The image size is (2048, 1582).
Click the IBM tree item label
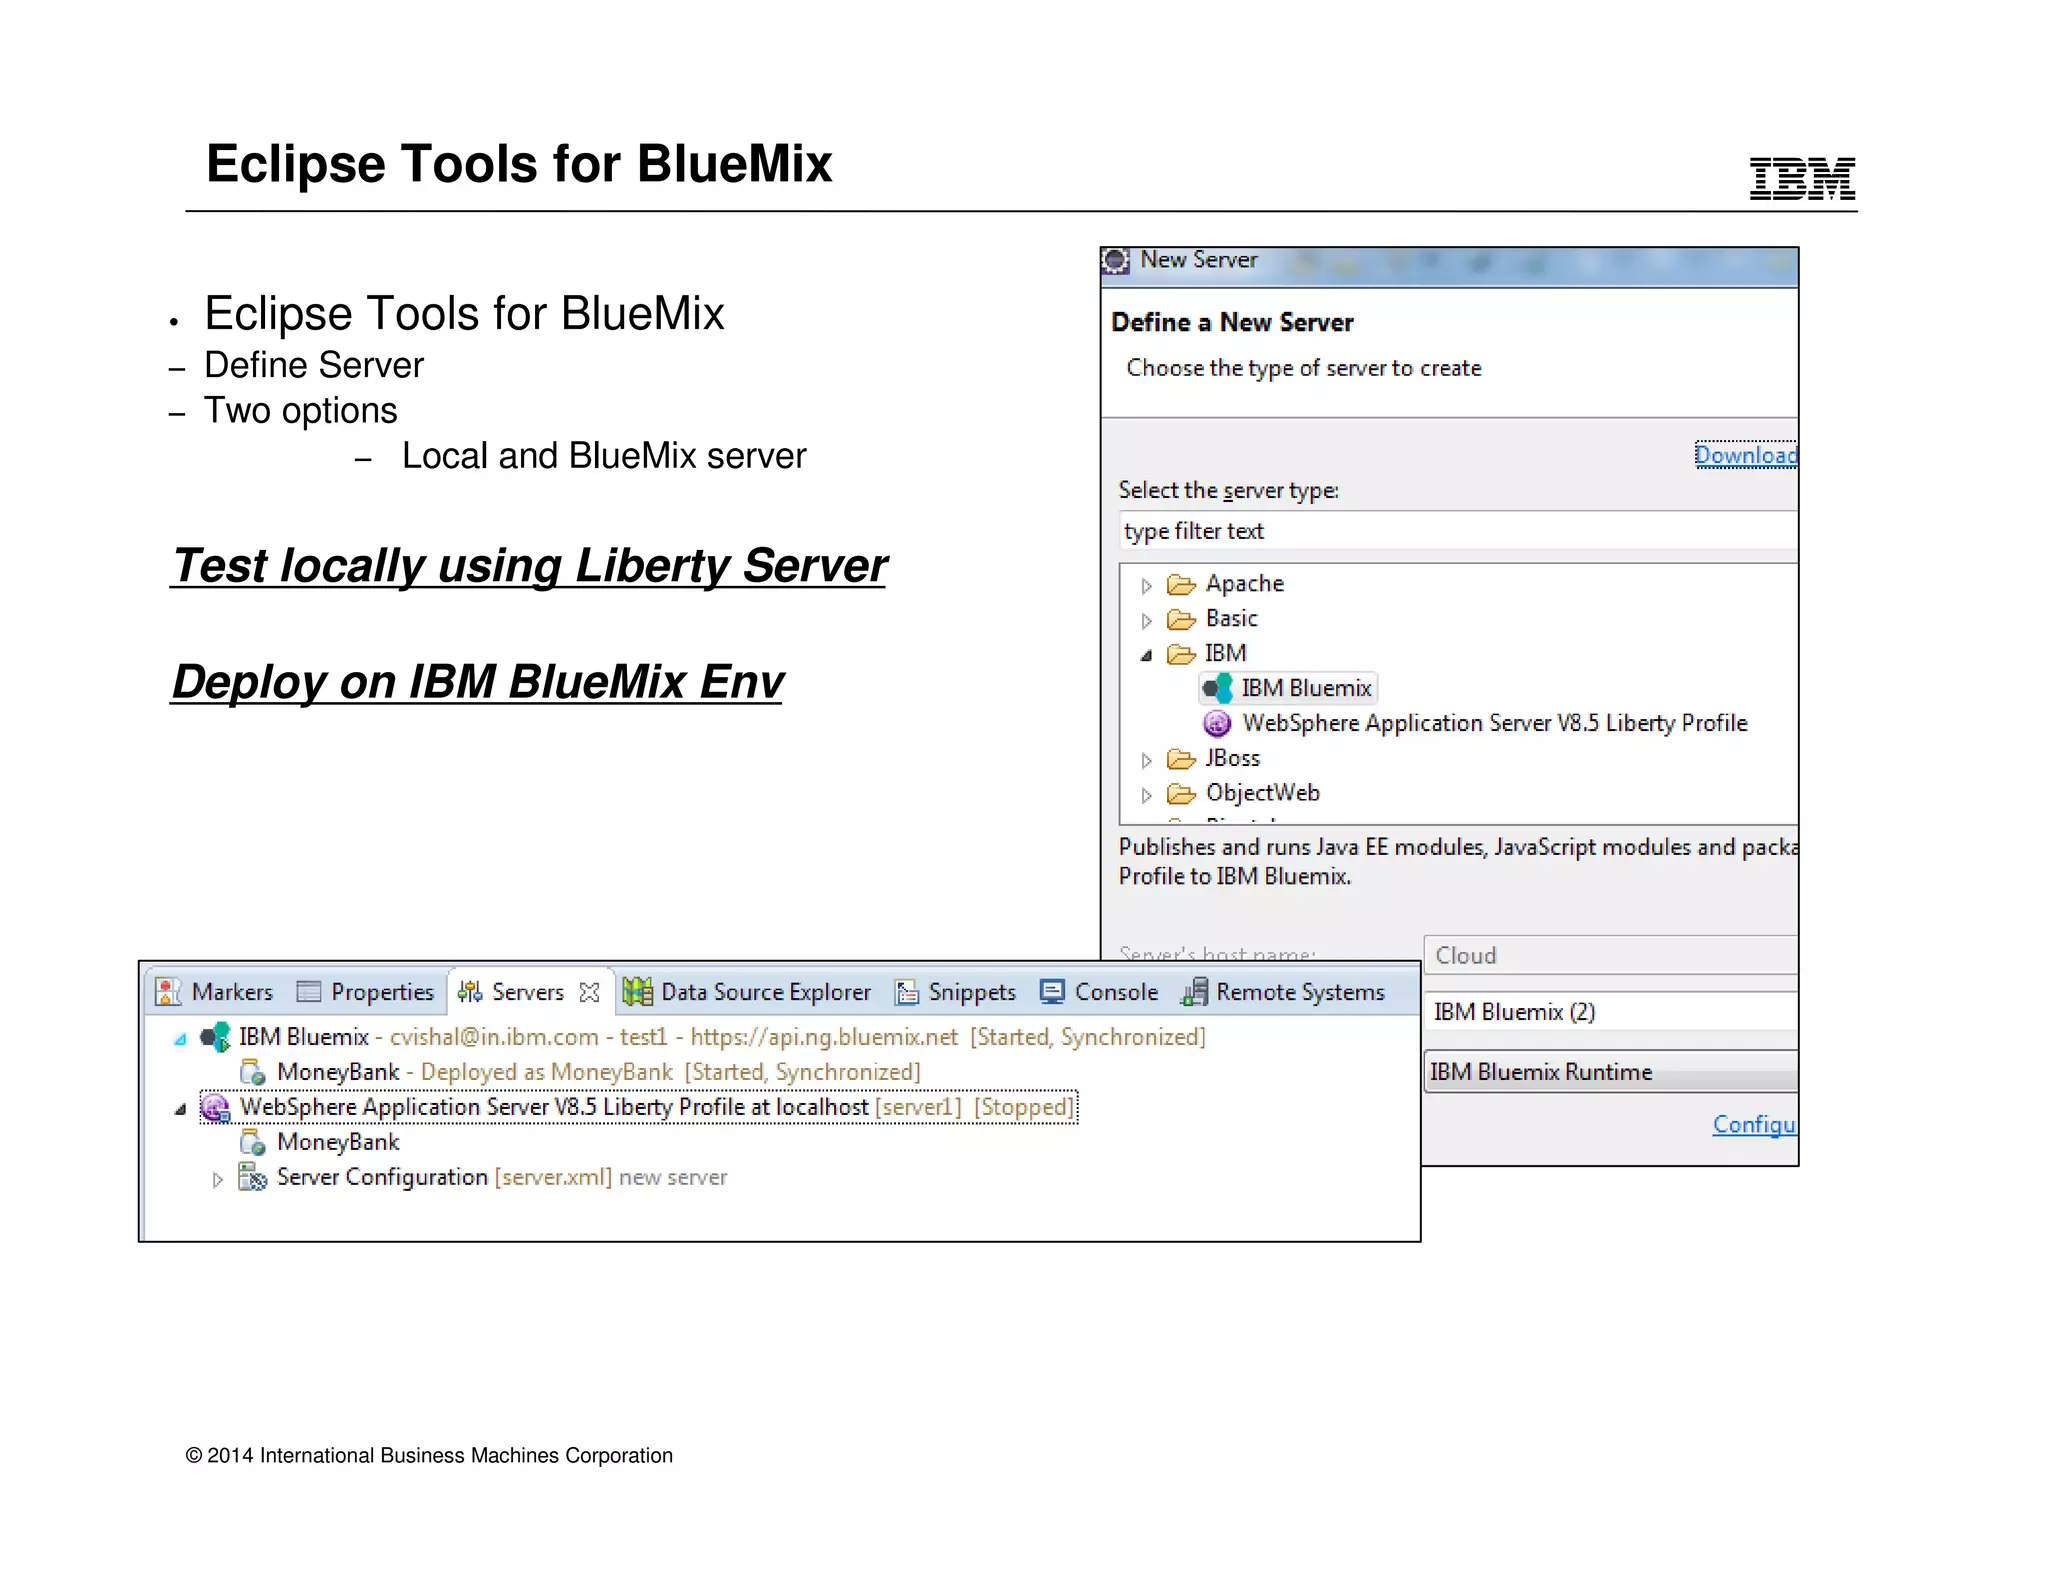(x=1226, y=654)
